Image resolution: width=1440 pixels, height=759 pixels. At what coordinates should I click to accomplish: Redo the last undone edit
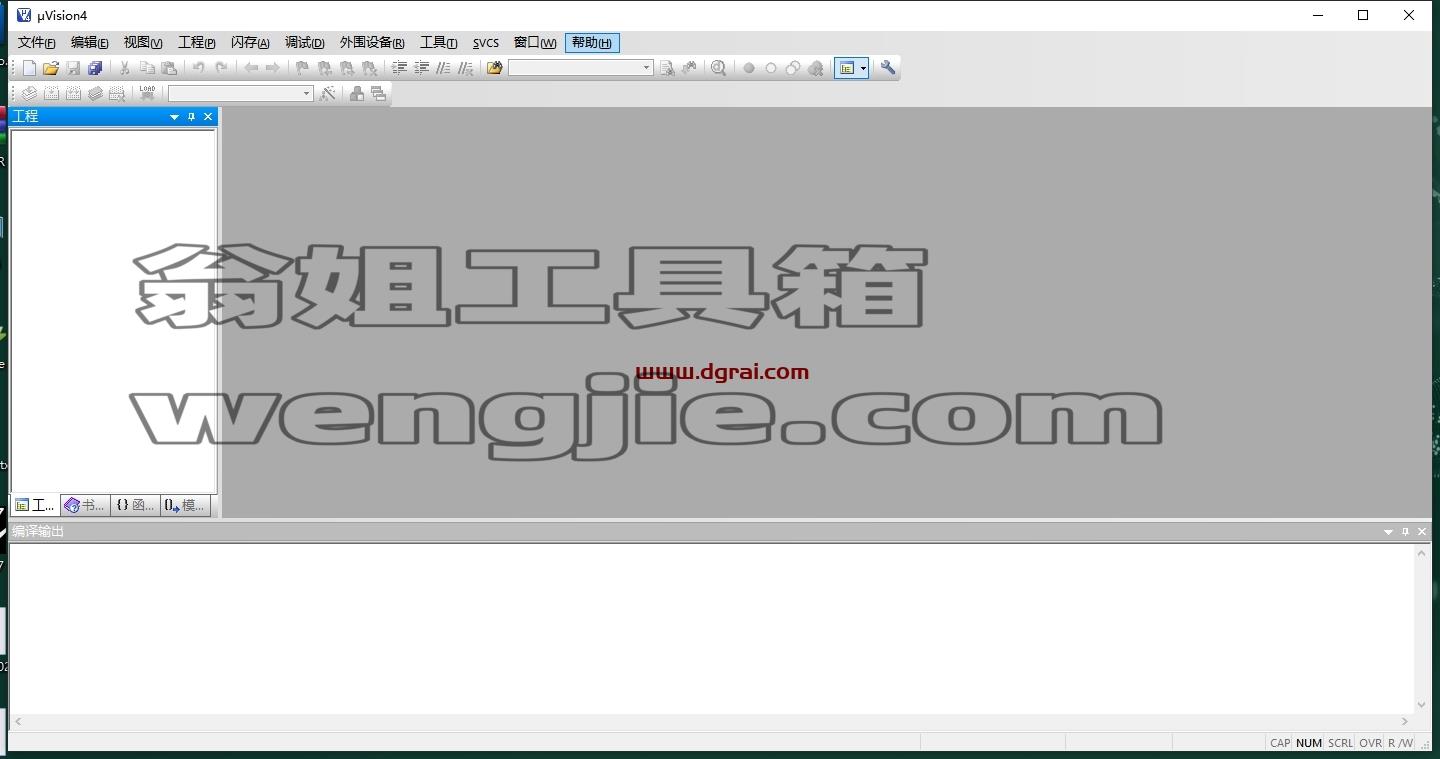(x=221, y=68)
